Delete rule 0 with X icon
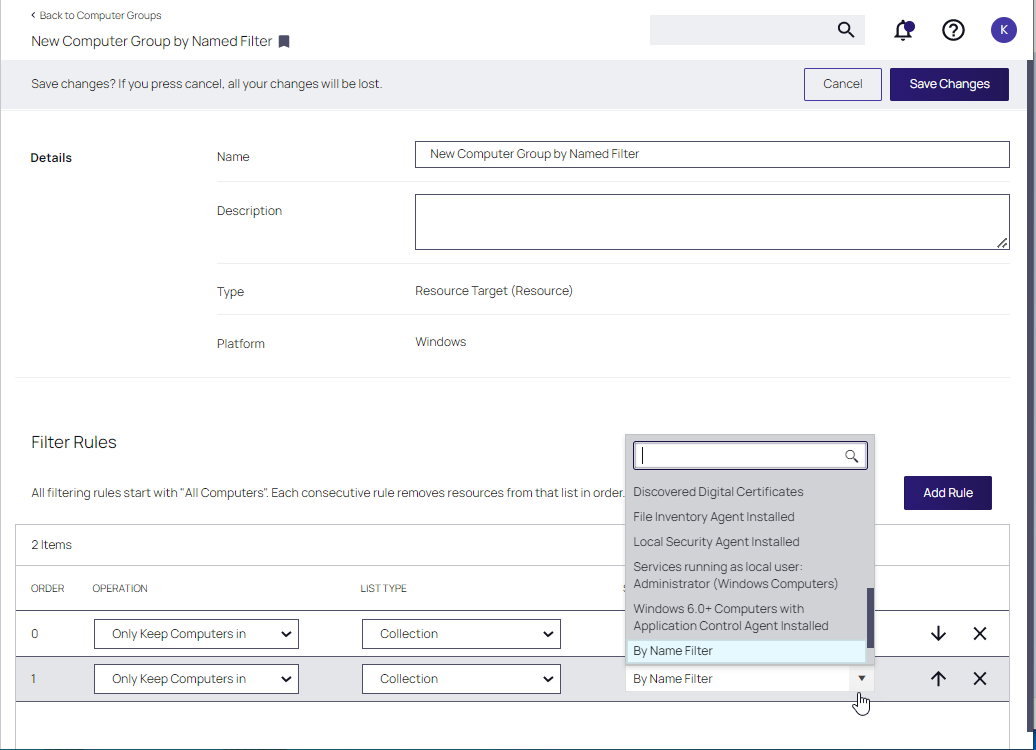1036x750 pixels. 980,634
